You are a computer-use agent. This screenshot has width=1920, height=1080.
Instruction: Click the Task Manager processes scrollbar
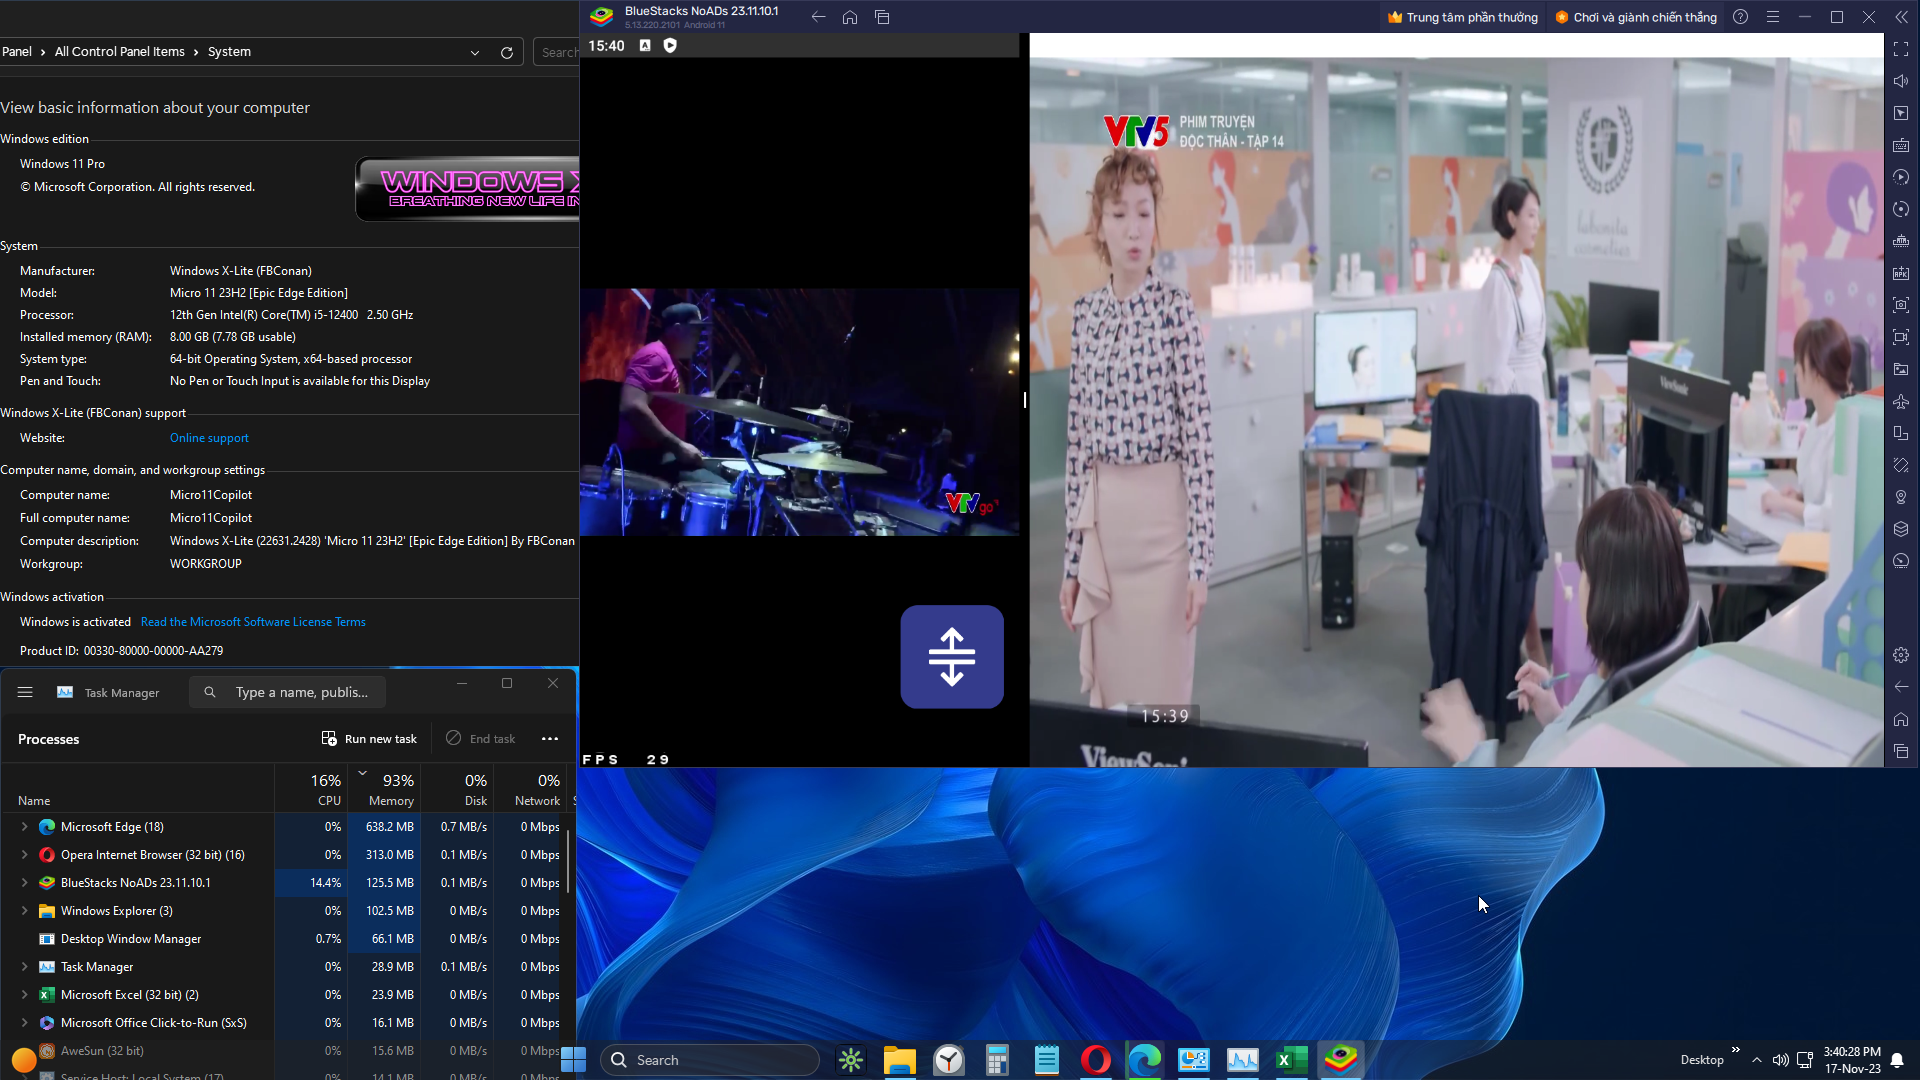point(569,860)
